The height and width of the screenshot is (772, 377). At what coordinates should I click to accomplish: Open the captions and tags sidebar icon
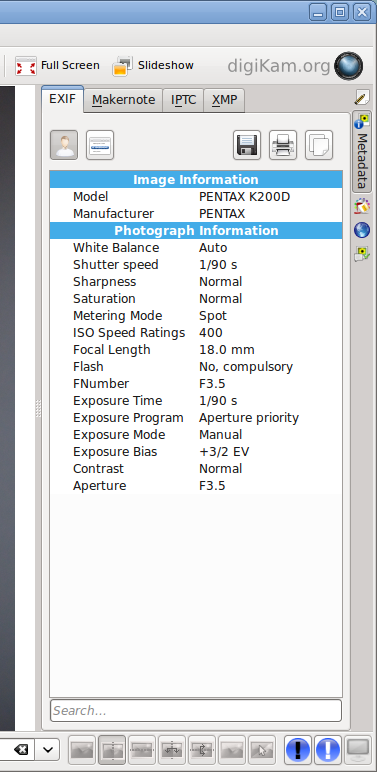tap(362, 254)
